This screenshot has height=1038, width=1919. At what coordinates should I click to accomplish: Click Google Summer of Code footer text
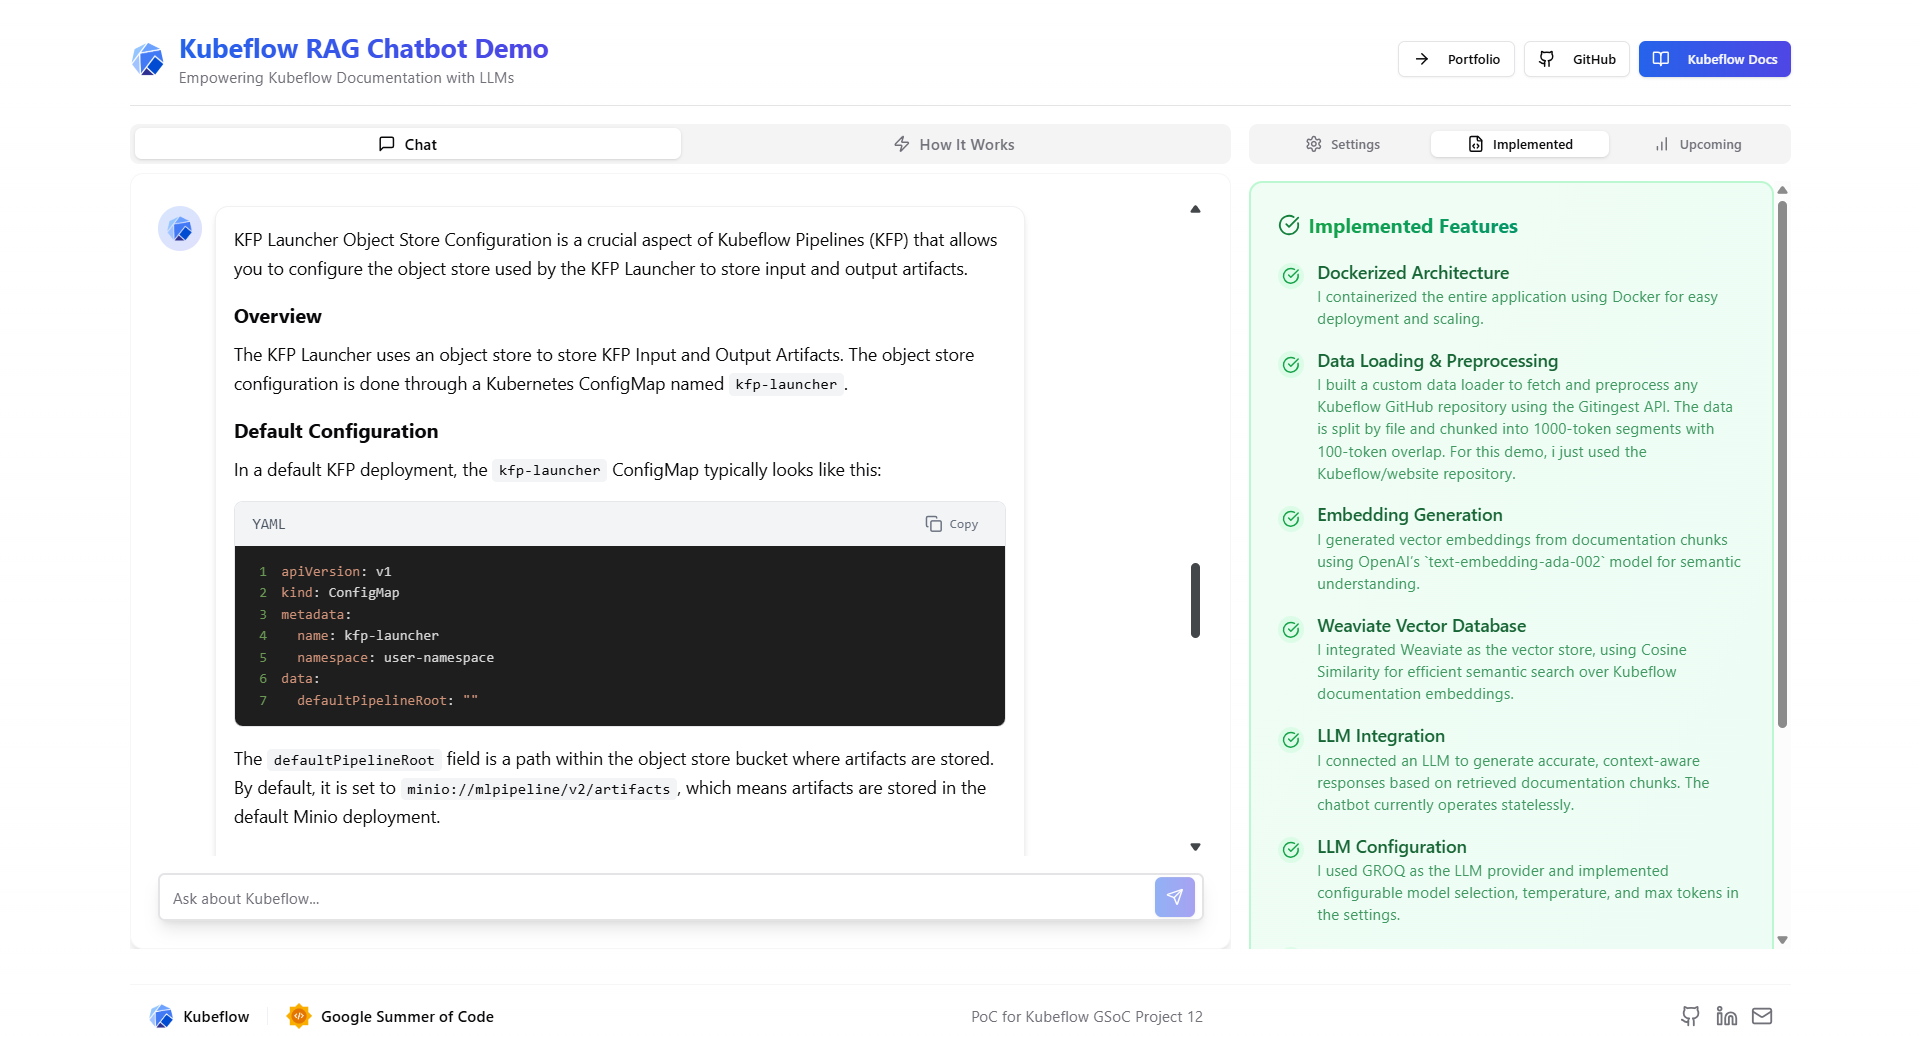[407, 1016]
